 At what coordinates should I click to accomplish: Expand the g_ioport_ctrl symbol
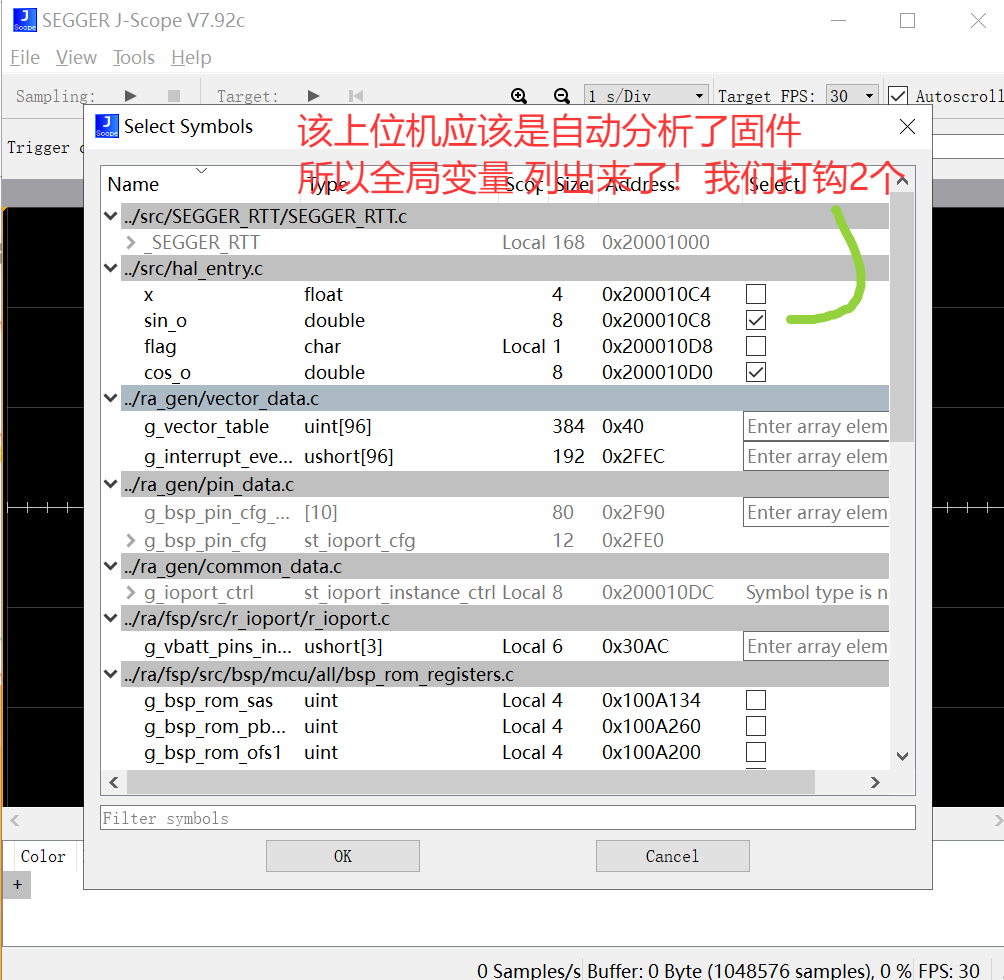(131, 593)
